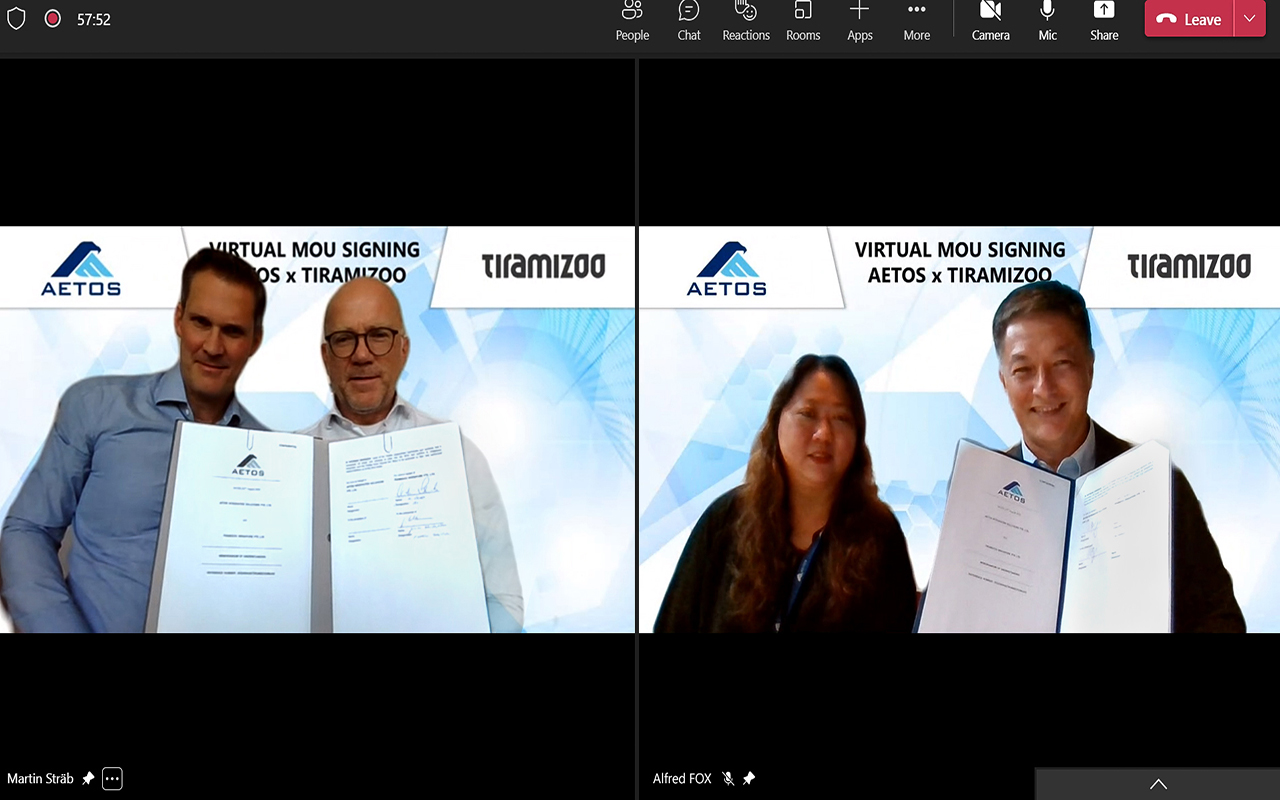Toggle the Mic

point(1048,21)
